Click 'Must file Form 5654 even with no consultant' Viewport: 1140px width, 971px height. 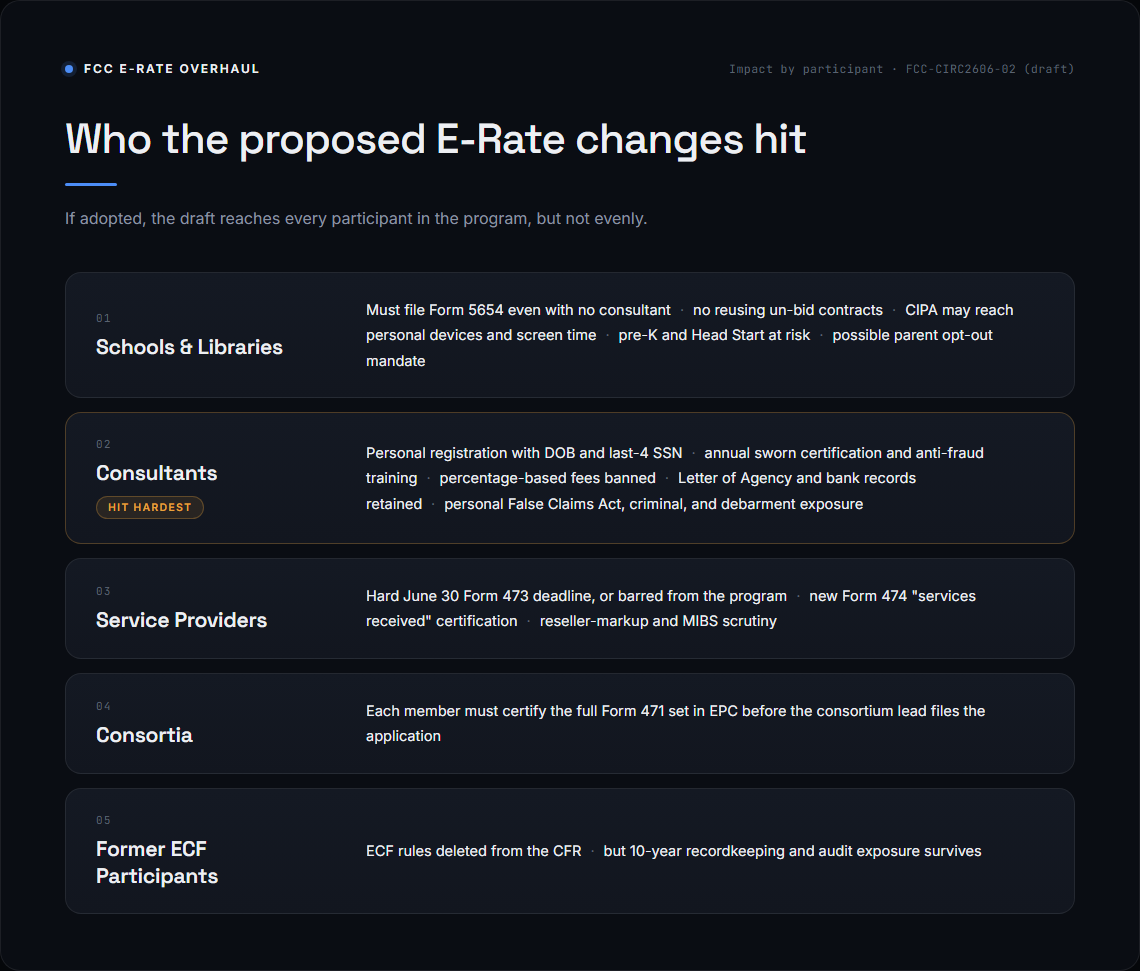(518, 310)
